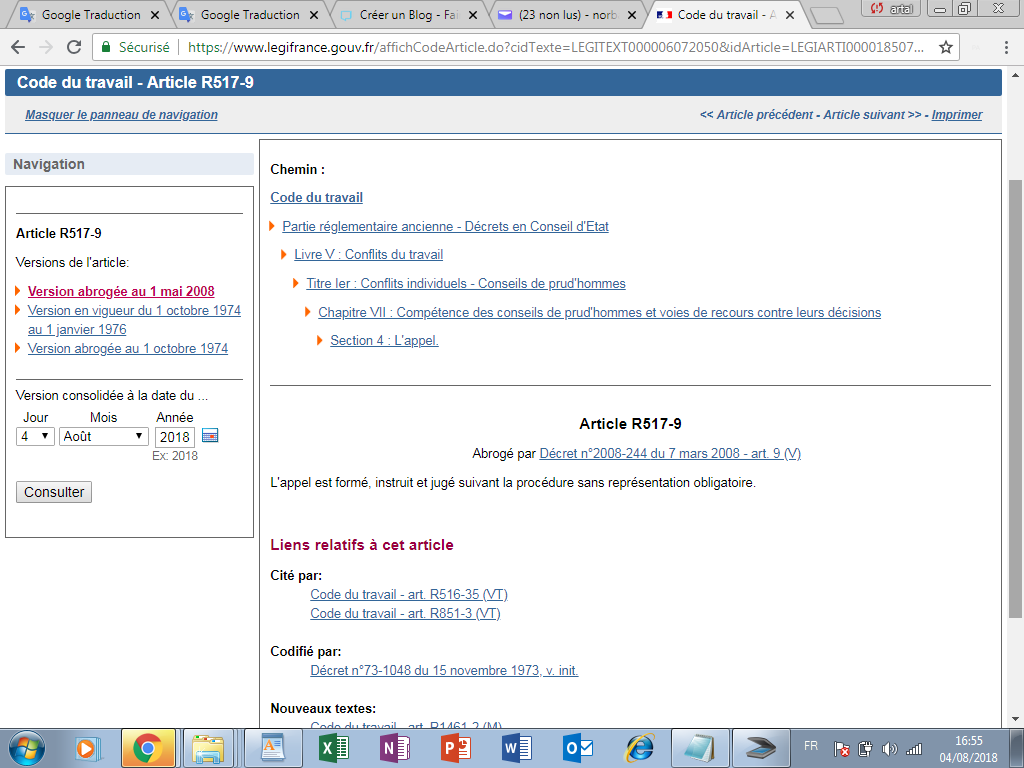Reload the page with the refresh icon
The width and height of the screenshot is (1024, 768).
(x=74, y=48)
